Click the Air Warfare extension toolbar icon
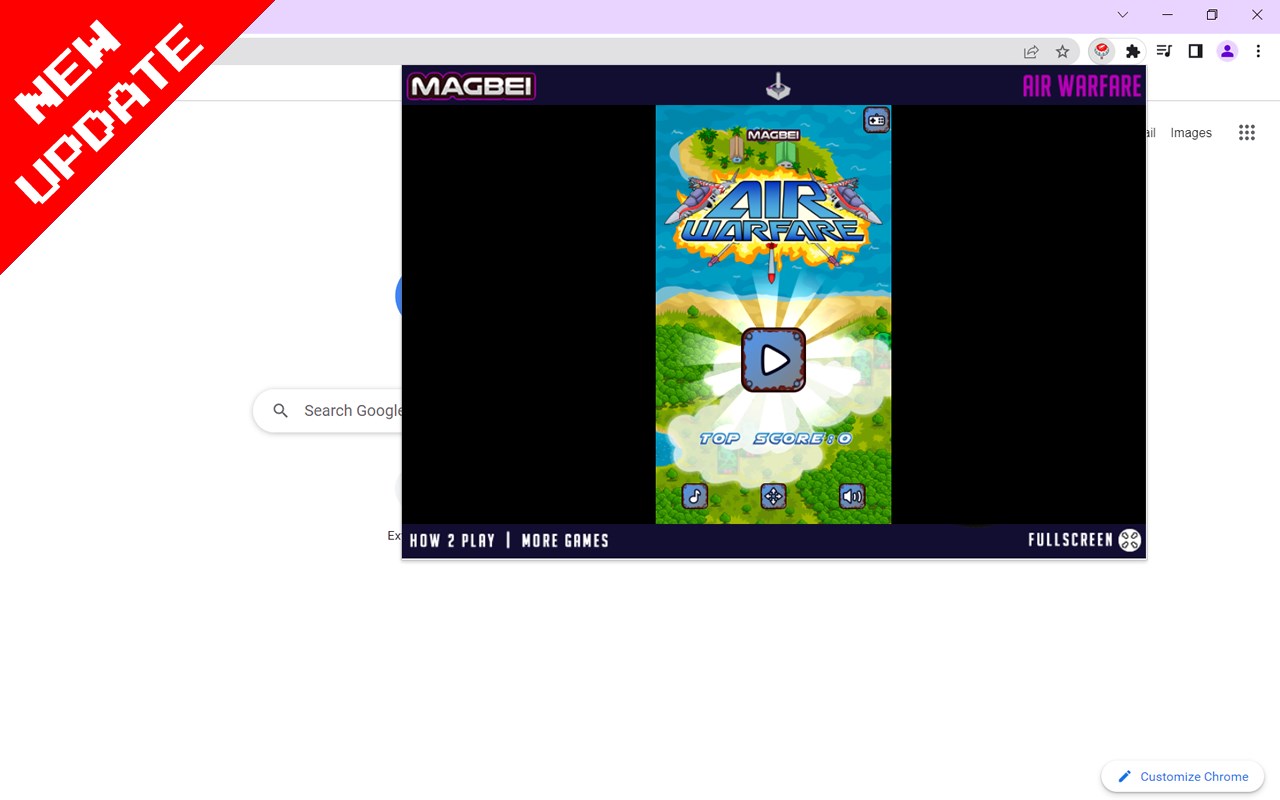The height and width of the screenshot is (800, 1280). tap(1101, 51)
